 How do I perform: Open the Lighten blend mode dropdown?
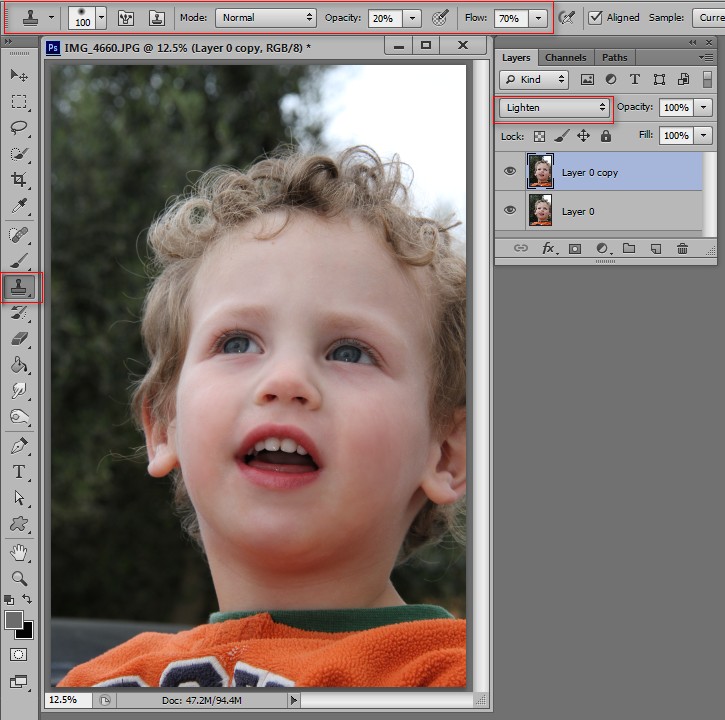pos(554,107)
